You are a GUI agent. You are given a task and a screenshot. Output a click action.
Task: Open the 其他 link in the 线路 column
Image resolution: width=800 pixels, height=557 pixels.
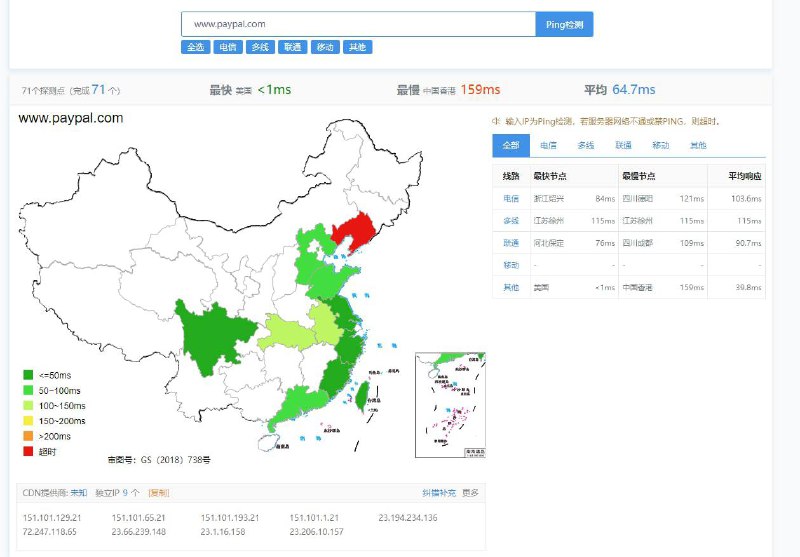[x=511, y=287]
